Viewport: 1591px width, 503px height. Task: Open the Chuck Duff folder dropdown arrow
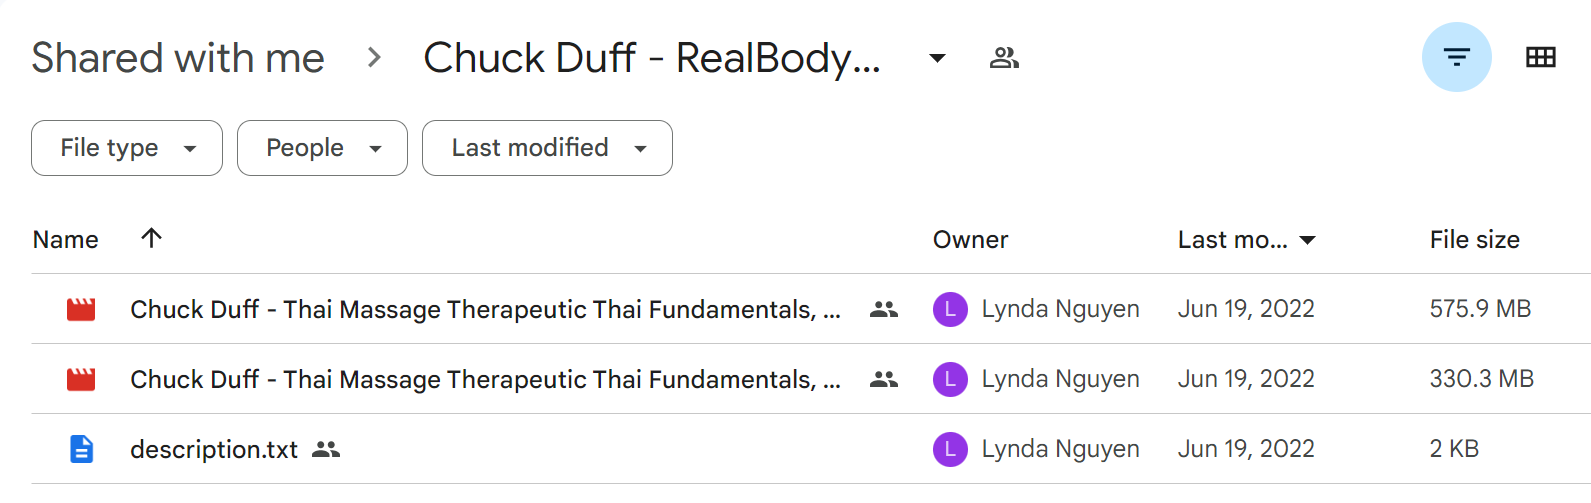tap(937, 58)
